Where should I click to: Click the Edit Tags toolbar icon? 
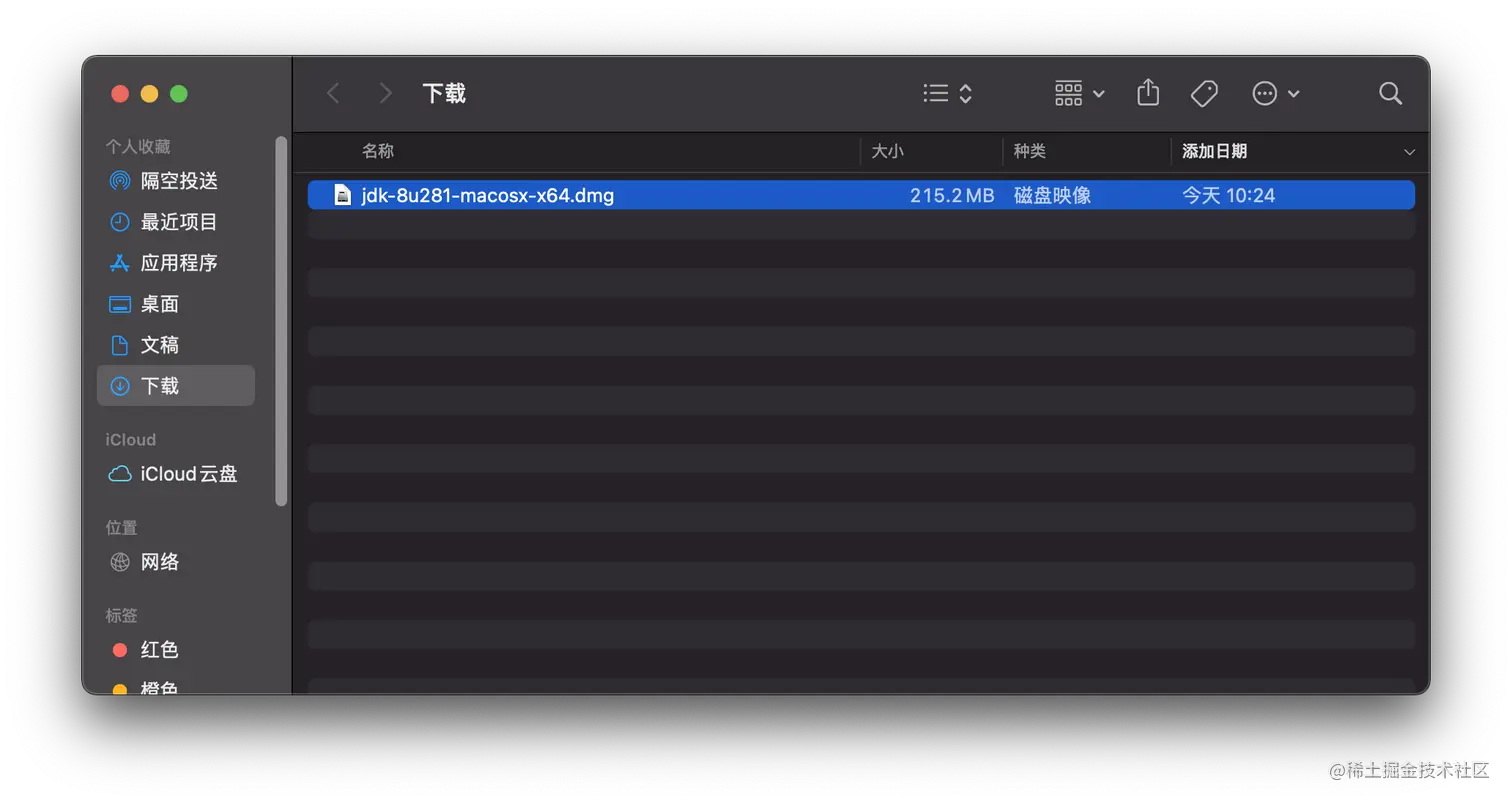pyautogui.click(x=1204, y=94)
